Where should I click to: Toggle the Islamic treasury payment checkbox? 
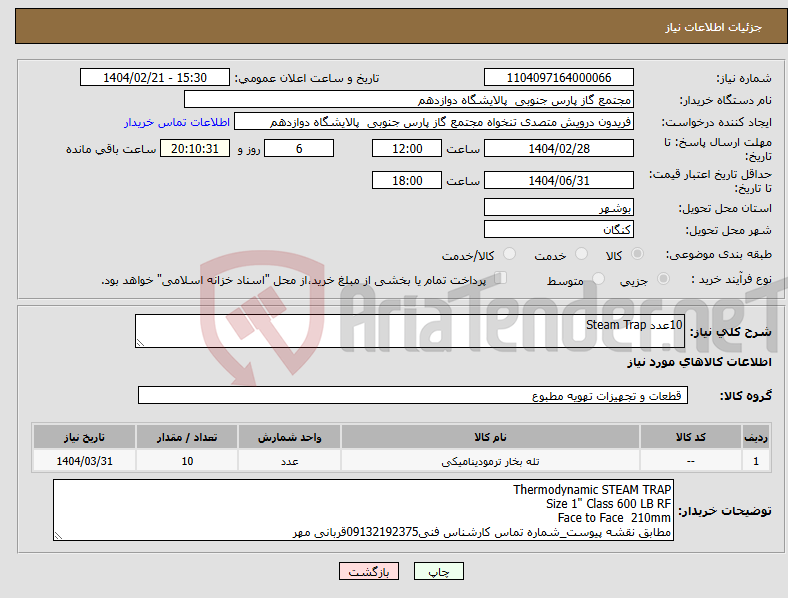(501, 278)
